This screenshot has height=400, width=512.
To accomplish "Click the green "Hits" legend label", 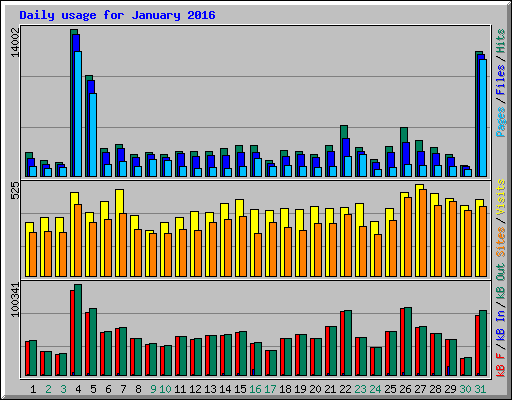I will [x=500, y=41].
